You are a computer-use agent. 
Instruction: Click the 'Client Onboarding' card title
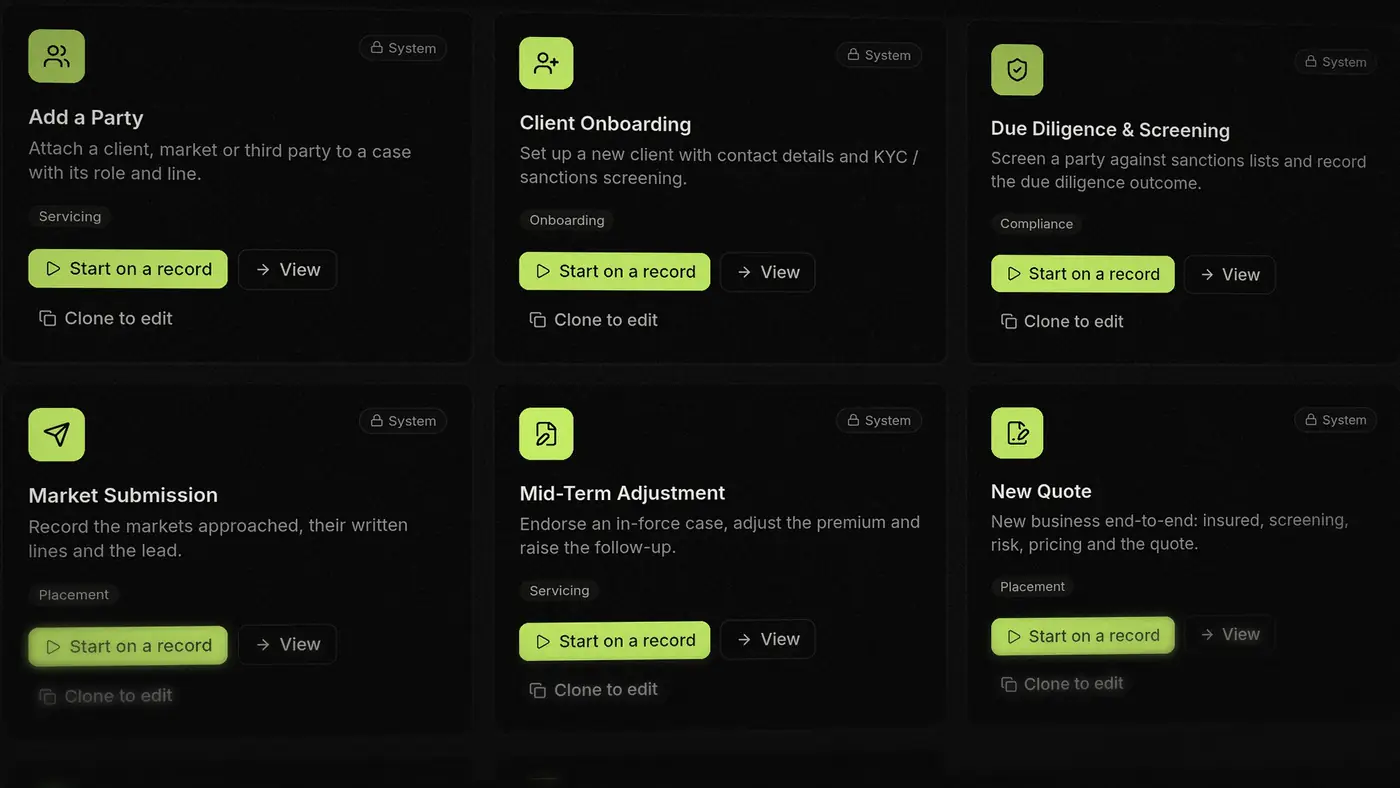tap(605, 124)
